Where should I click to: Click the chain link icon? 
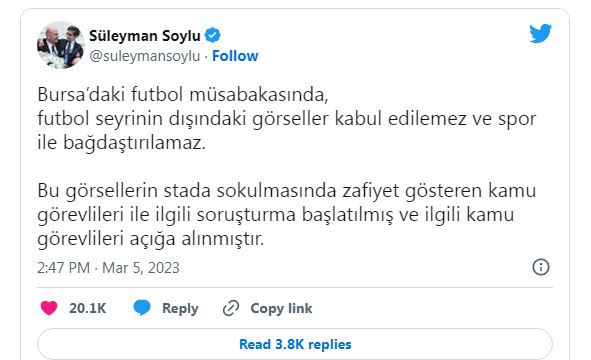coord(231,308)
